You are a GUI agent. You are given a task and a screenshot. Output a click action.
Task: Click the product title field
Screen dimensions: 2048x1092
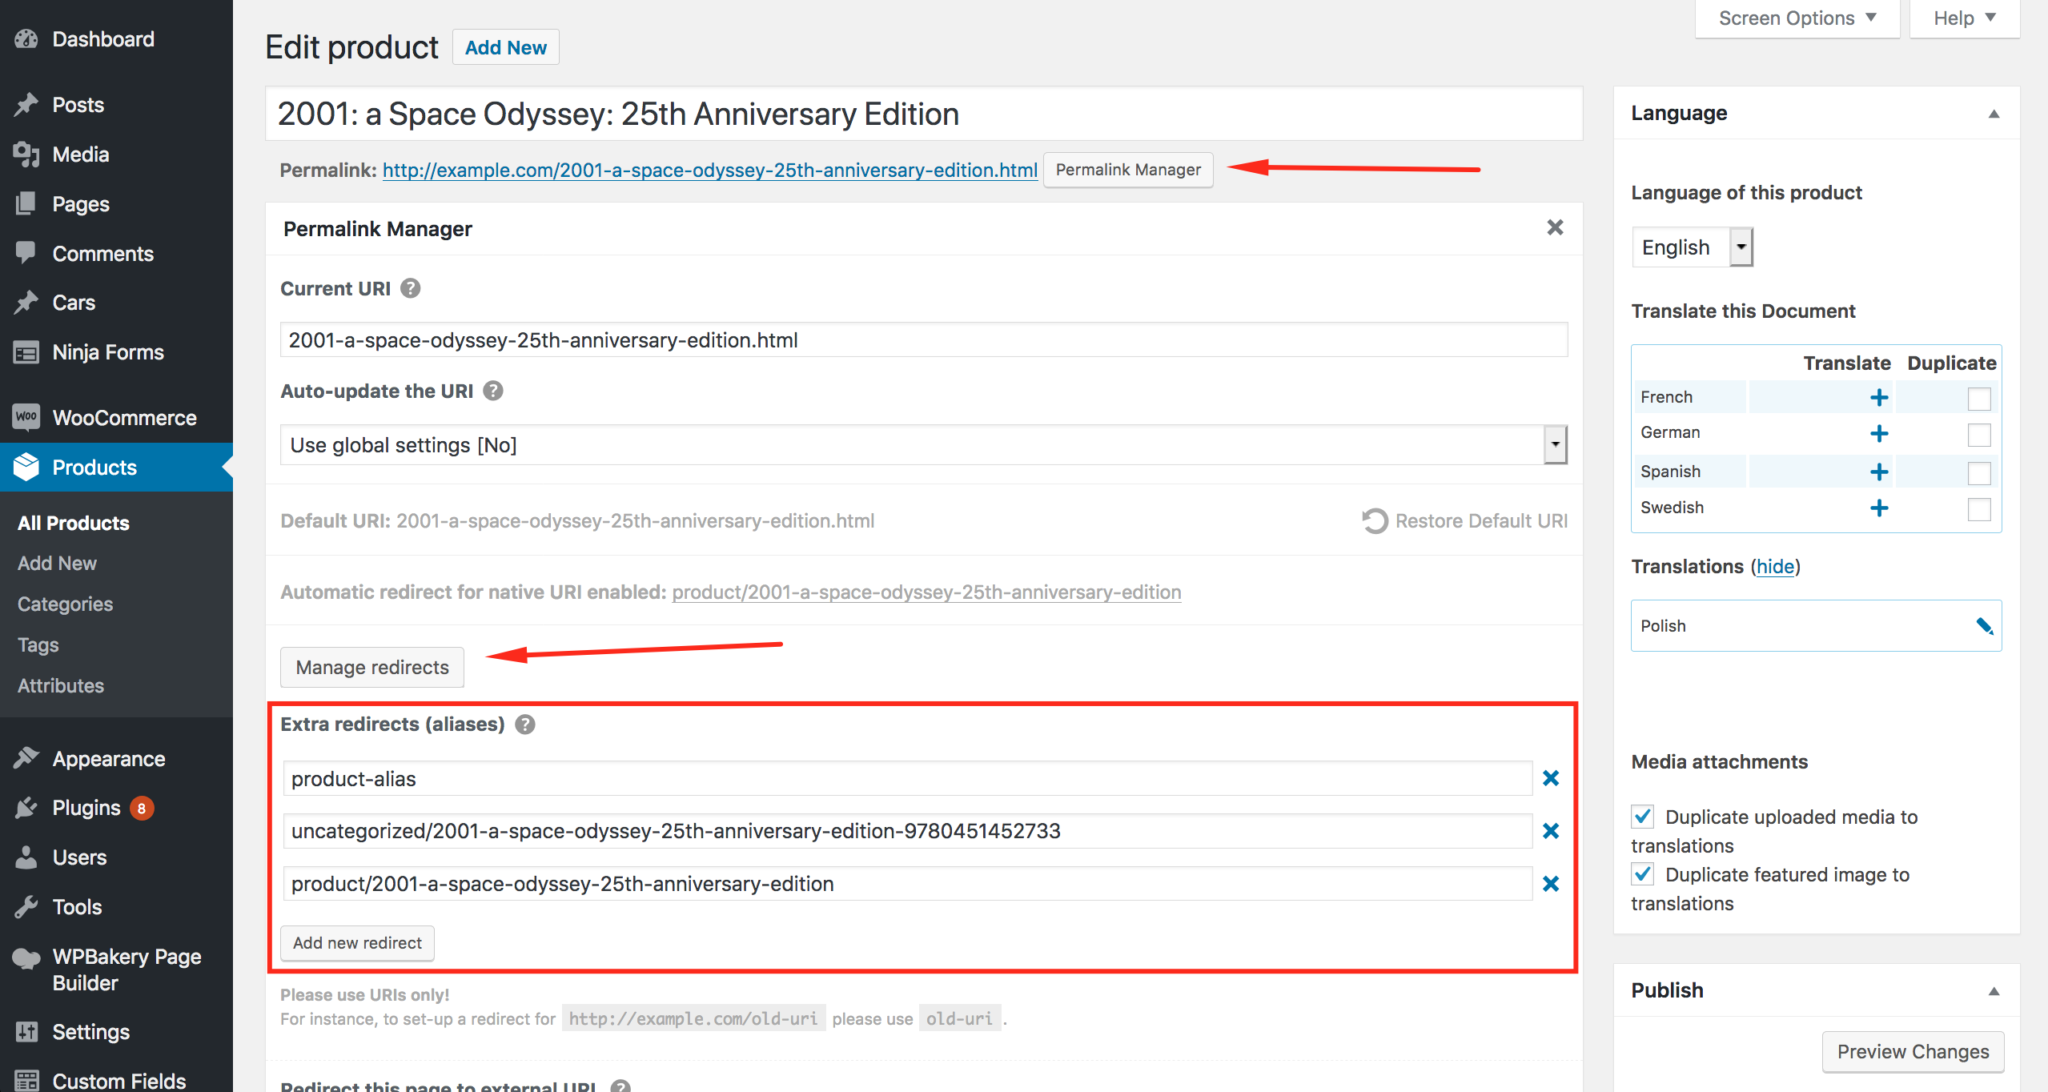923,114
